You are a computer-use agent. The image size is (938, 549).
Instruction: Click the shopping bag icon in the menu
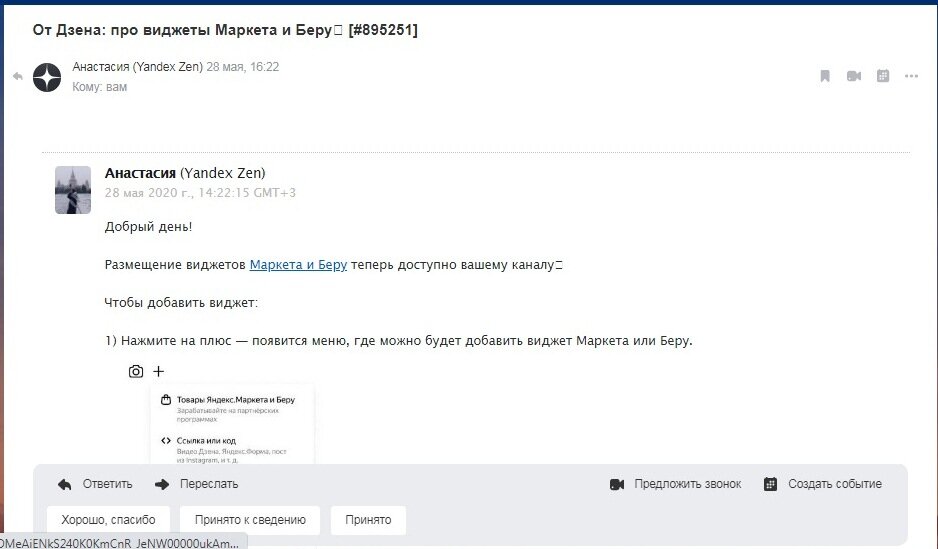166,399
